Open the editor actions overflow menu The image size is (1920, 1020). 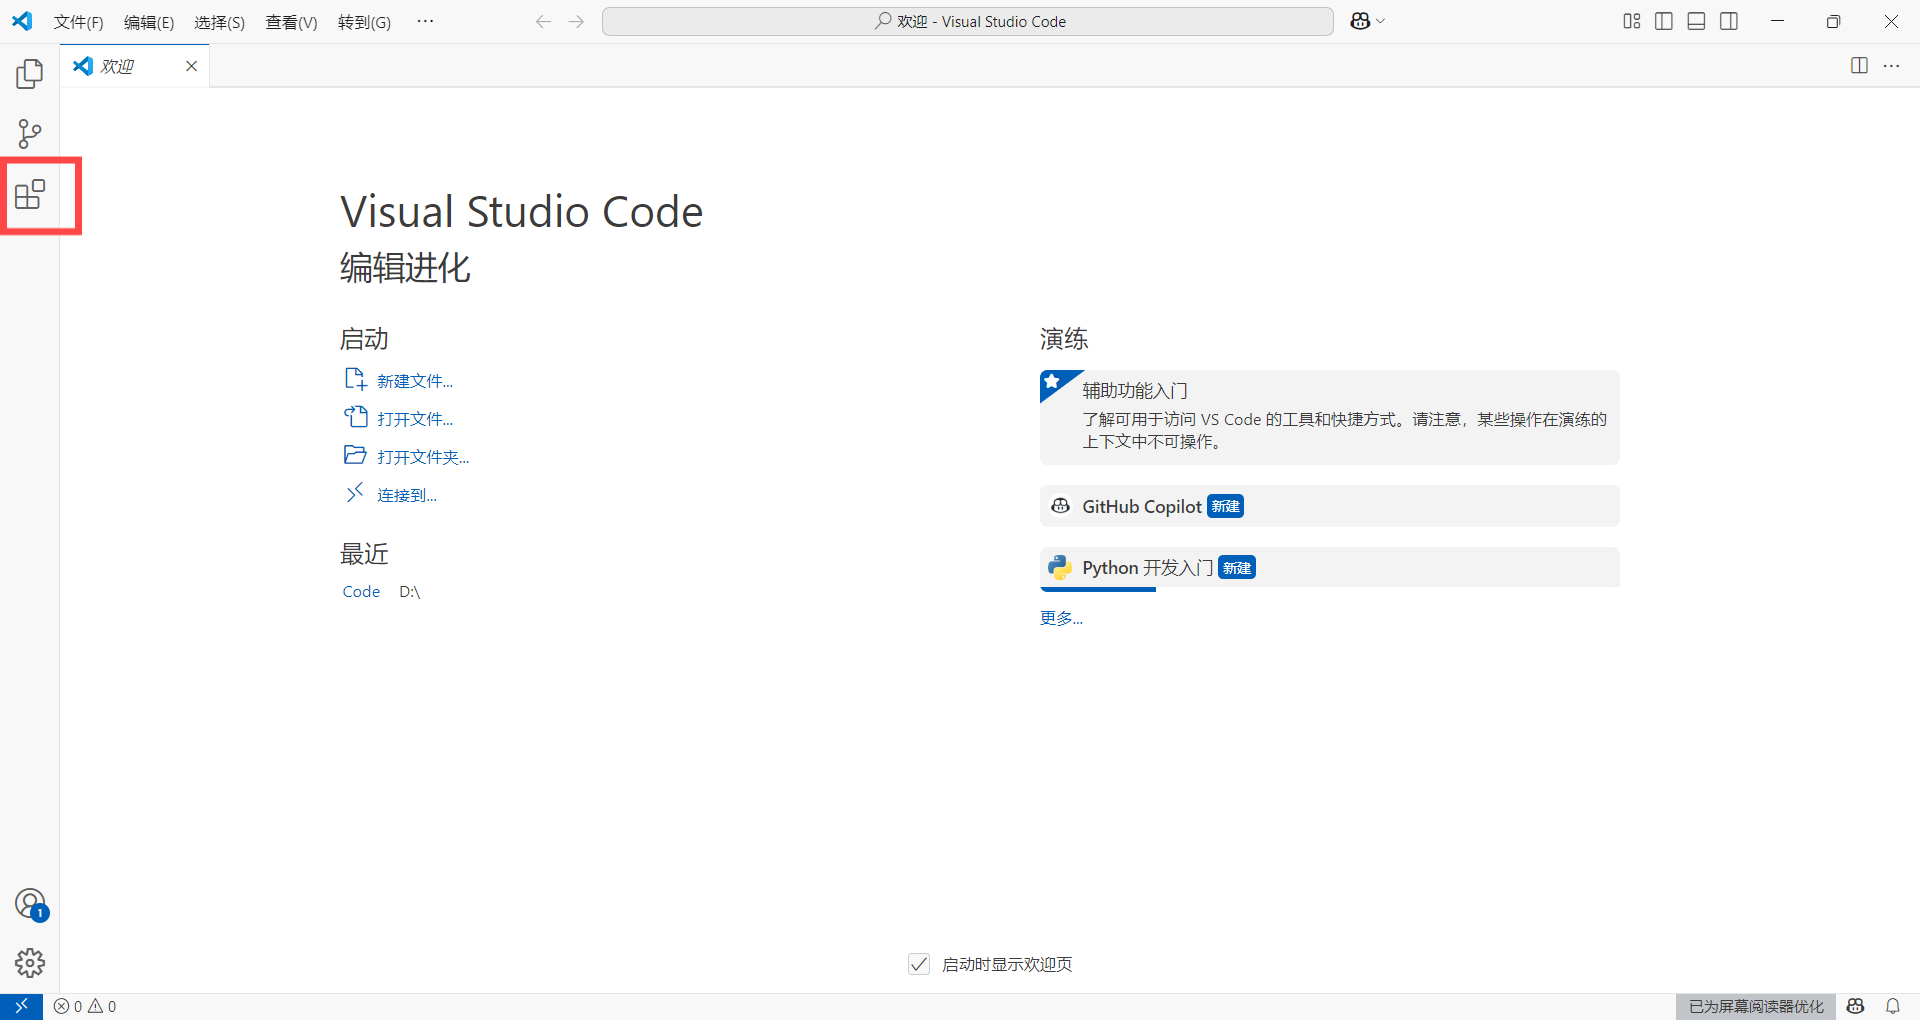[1893, 66]
